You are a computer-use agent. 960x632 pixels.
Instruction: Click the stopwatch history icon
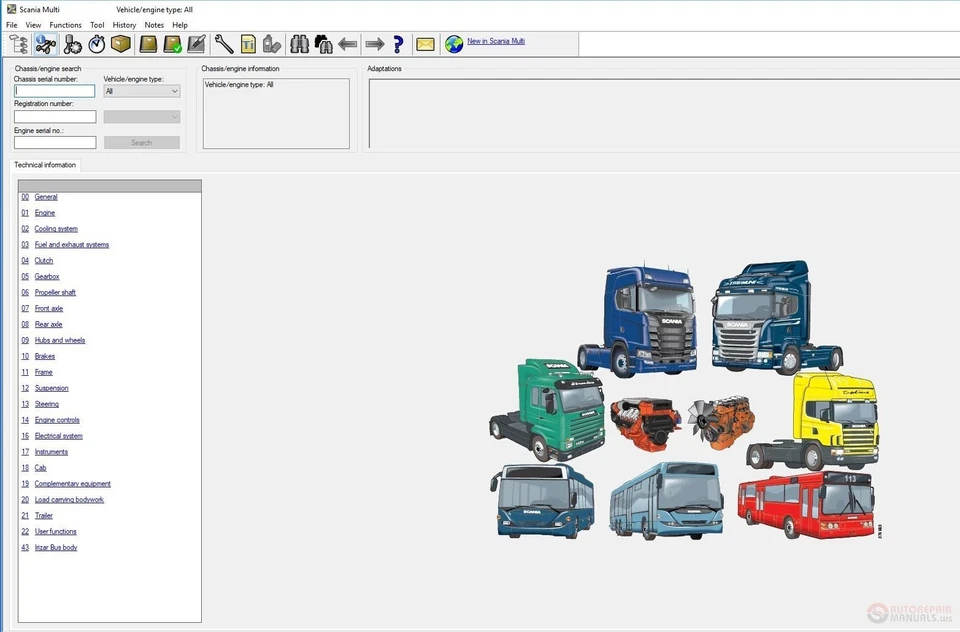pyautogui.click(x=95, y=44)
